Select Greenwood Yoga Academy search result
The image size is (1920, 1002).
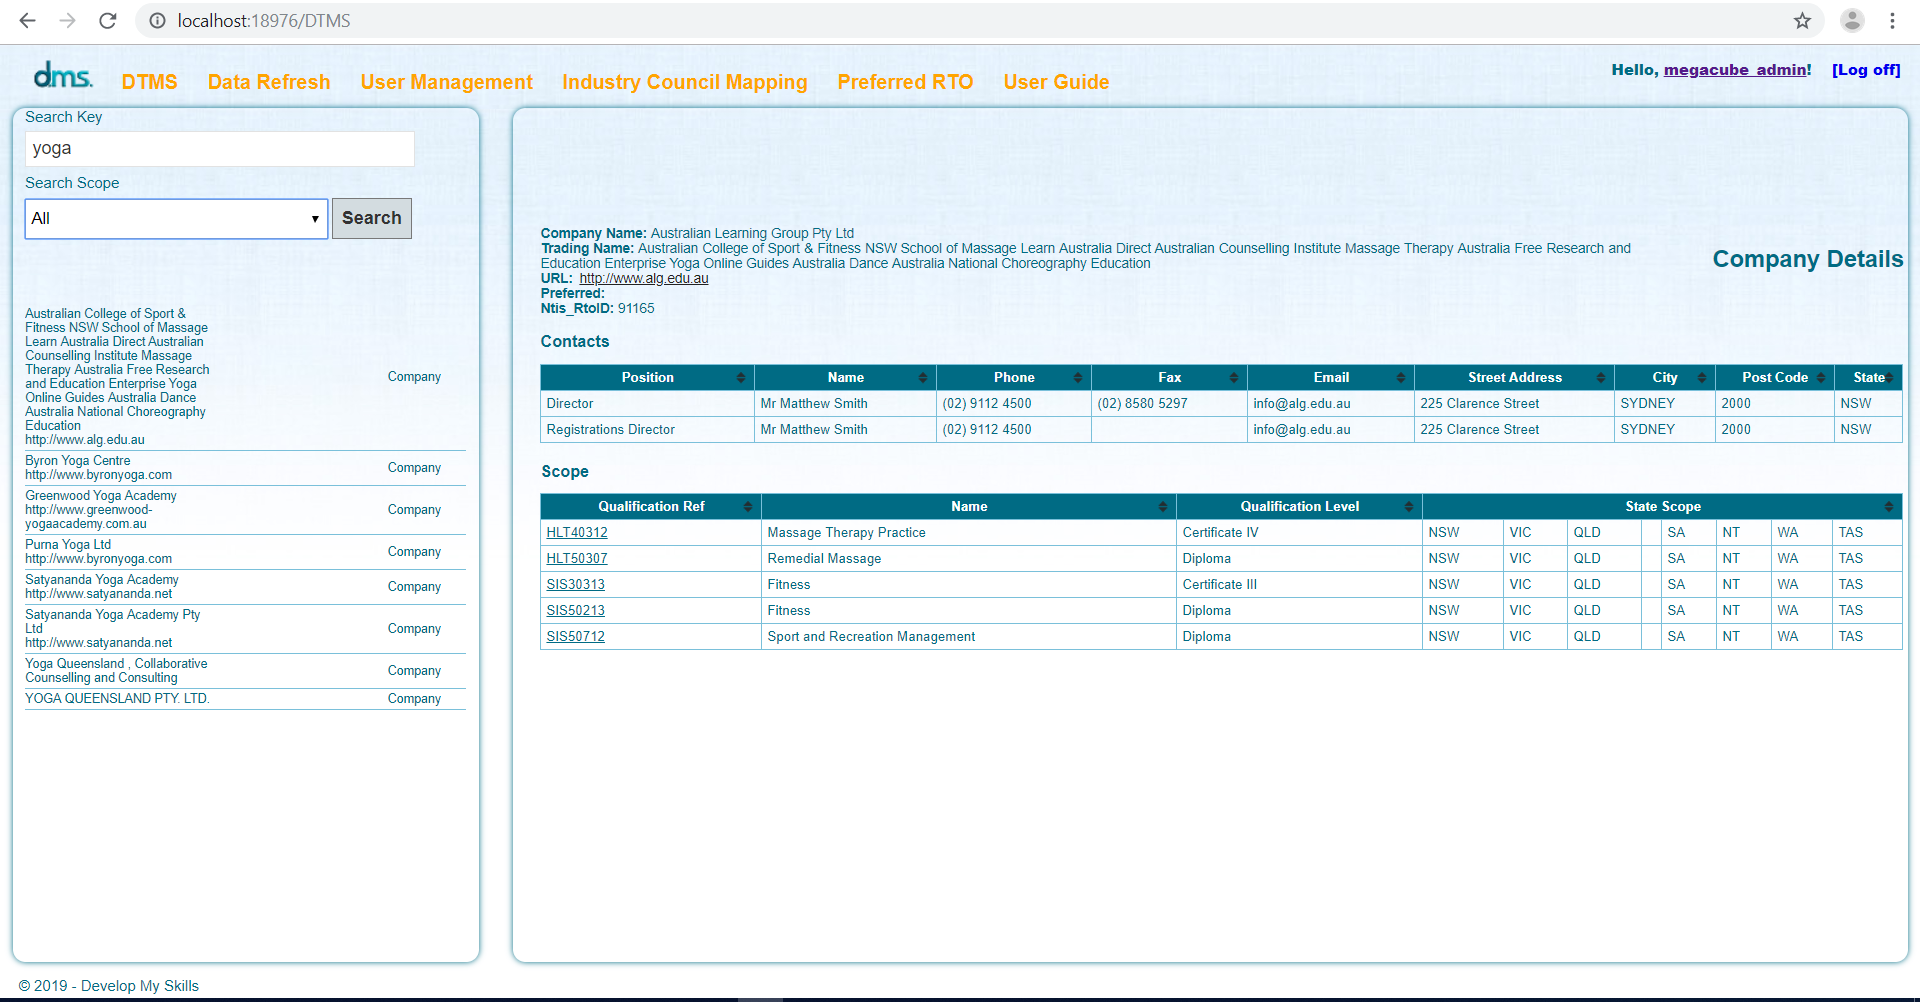[x=245, y=509]
